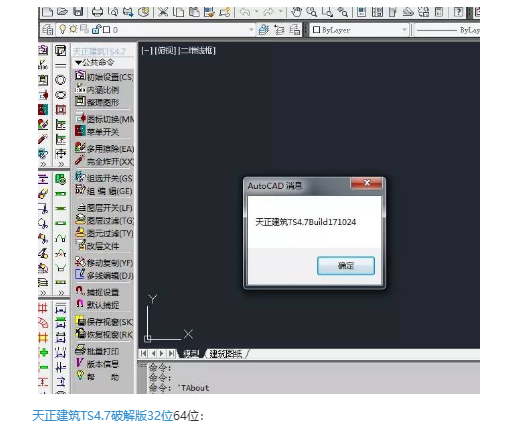Open the ByLayer color dropdown
The height and width of the screenshot is (427, 516).
pyautogui.click(x=405, y=30)
